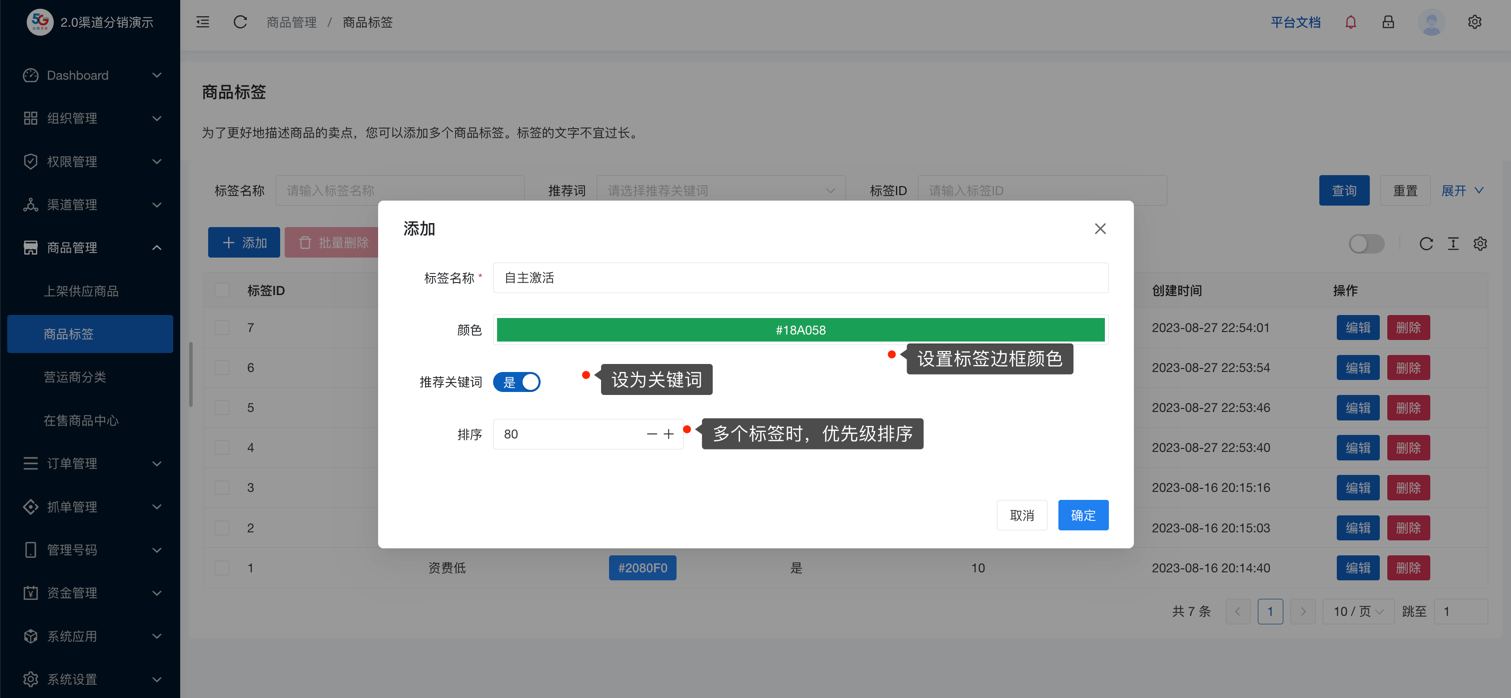Turn off the 推荐关键词 switch

pyautogui.click(x=517, y=382)
